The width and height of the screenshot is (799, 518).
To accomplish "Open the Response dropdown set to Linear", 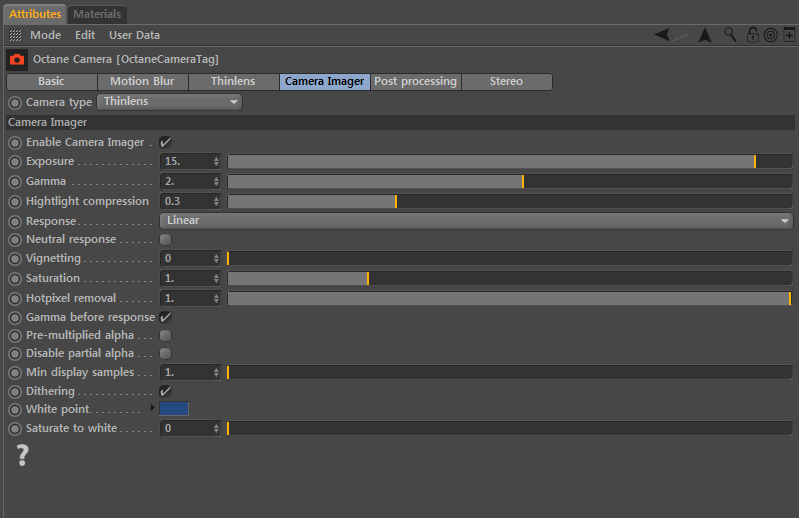I will [x=476, y=220].
